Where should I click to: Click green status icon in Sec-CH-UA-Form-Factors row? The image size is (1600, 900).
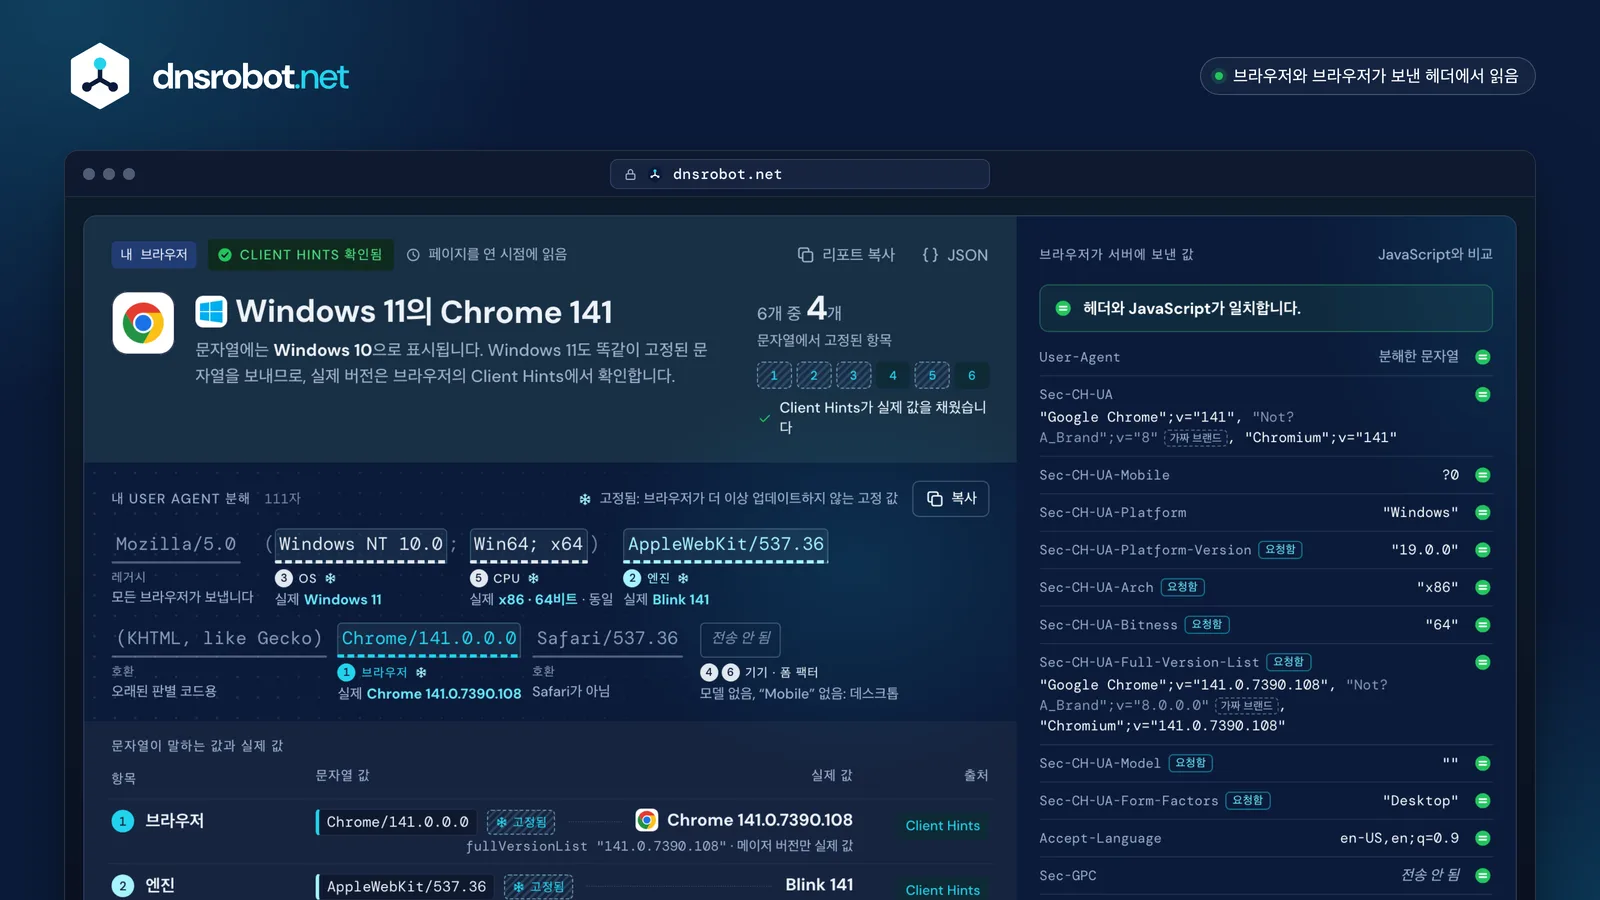coord(1483,801)
